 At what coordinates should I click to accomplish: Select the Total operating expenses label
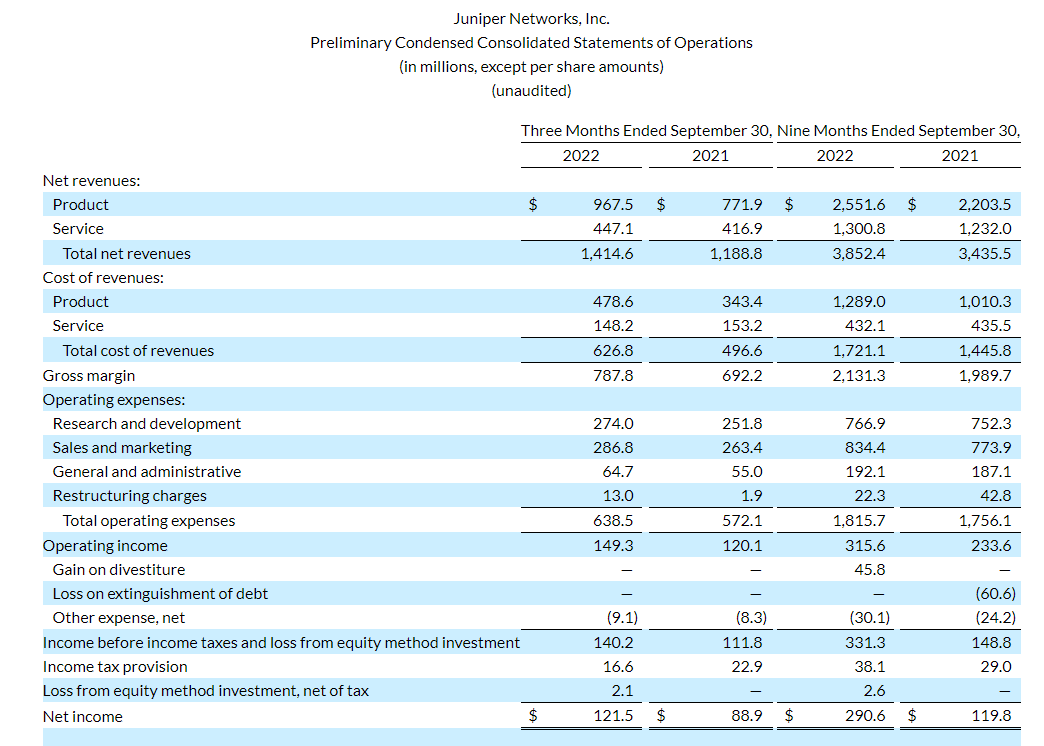[149, 520]
